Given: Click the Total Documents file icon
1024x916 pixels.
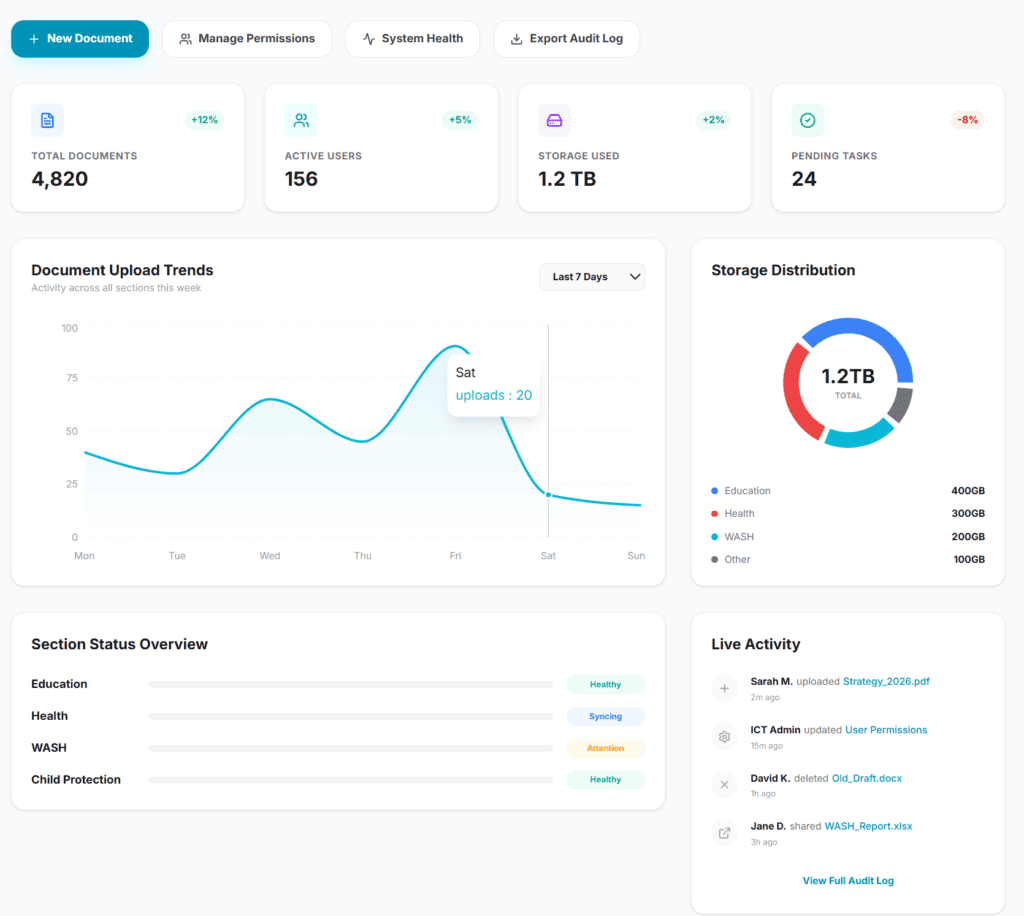Looking at the screenshot, I should click(47, 120).
